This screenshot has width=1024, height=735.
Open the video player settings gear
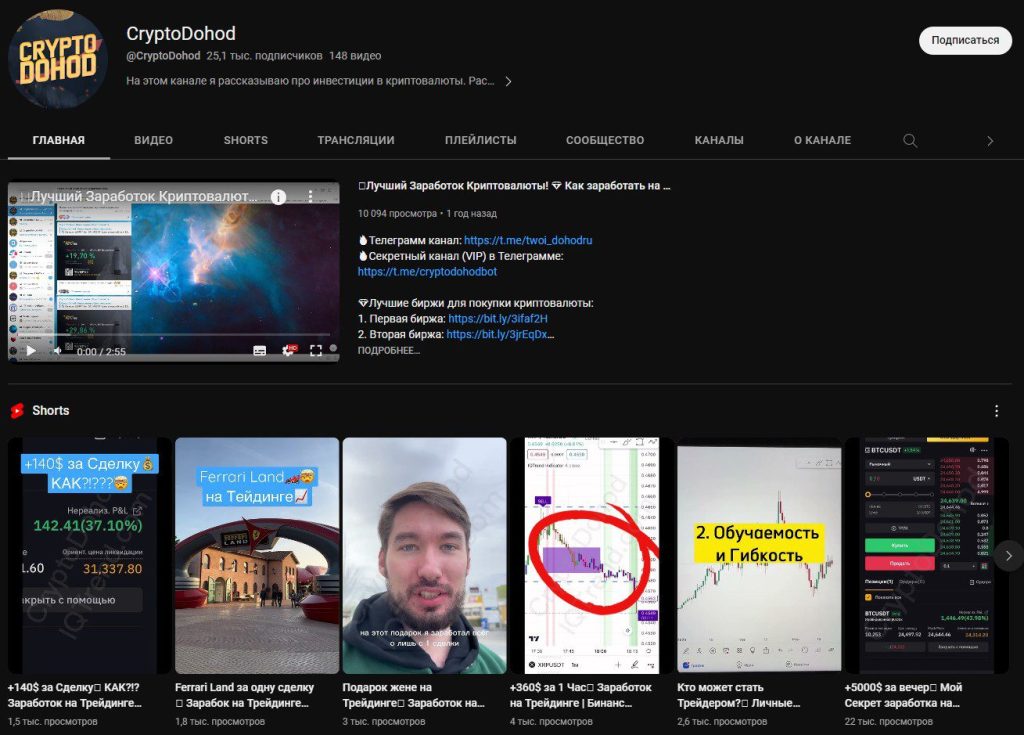[x=288, y=351]
